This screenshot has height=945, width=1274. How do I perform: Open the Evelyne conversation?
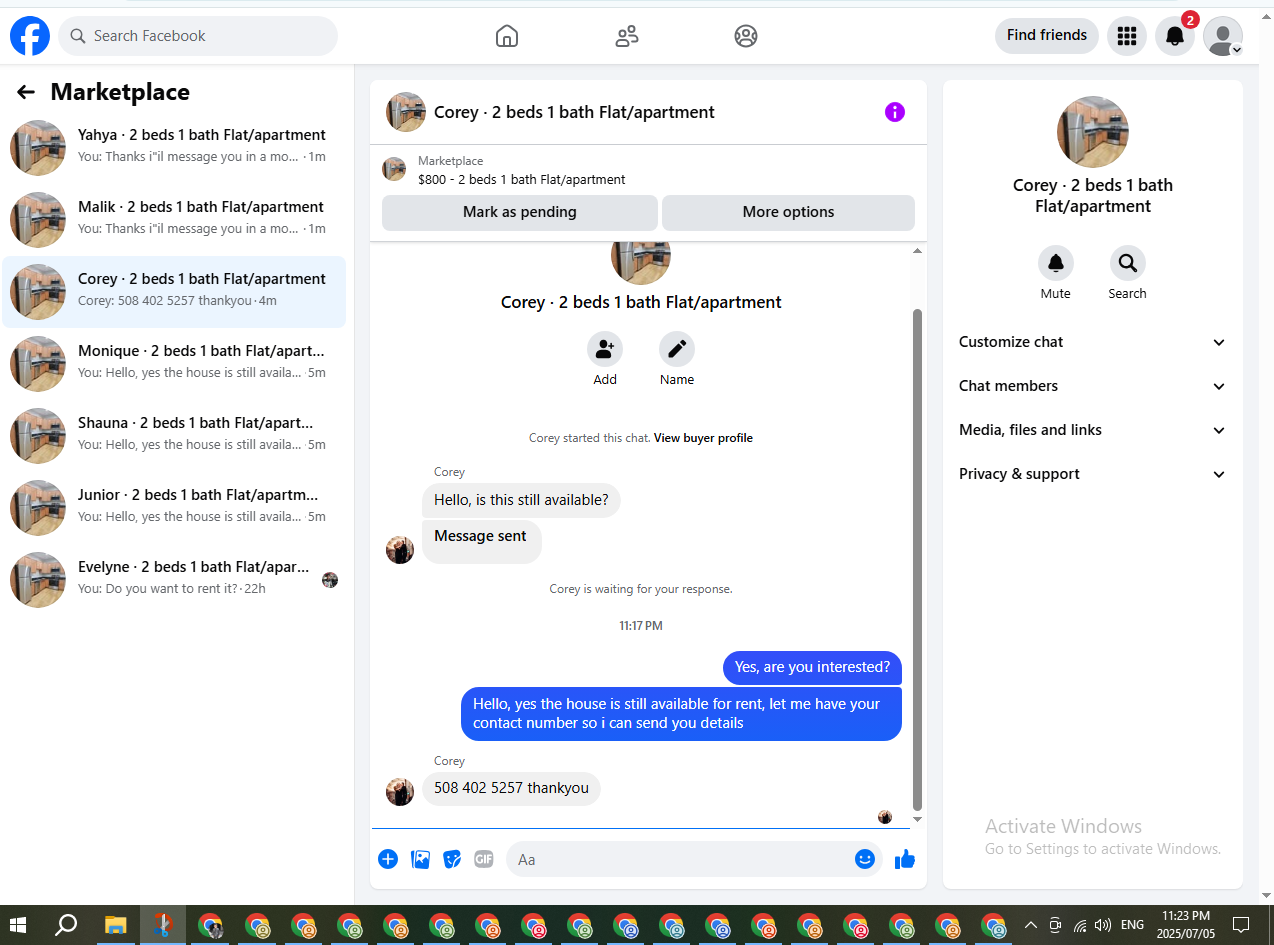174,580
